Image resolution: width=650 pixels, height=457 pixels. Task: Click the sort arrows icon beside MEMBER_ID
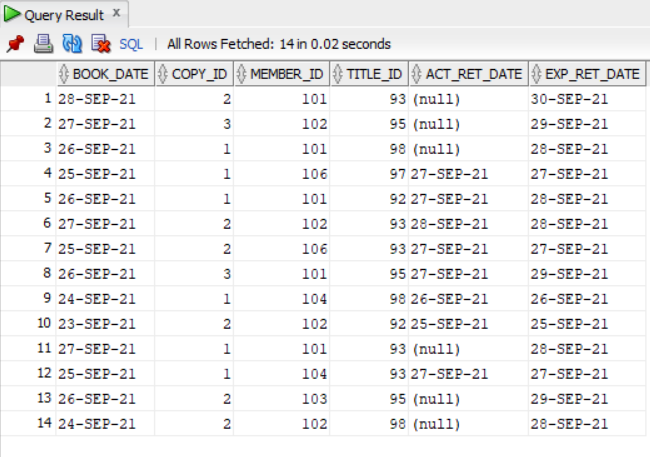[241, 74]
